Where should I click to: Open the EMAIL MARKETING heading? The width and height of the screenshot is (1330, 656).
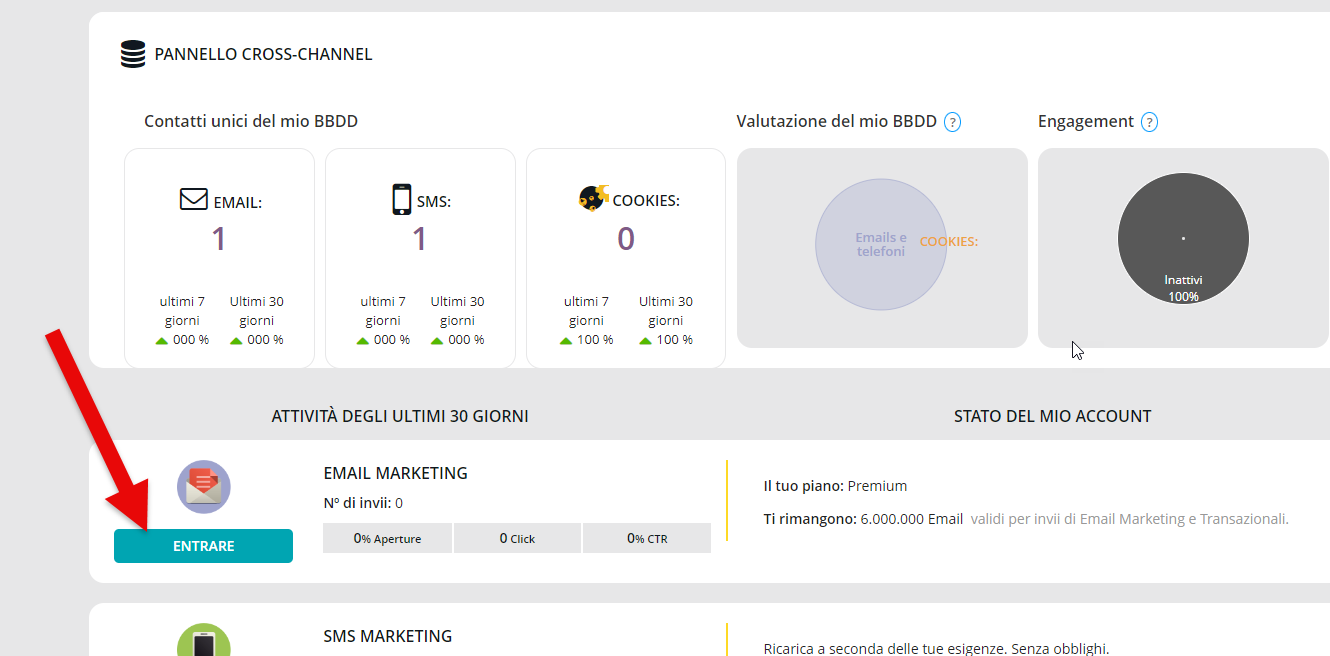click(395, 473)
